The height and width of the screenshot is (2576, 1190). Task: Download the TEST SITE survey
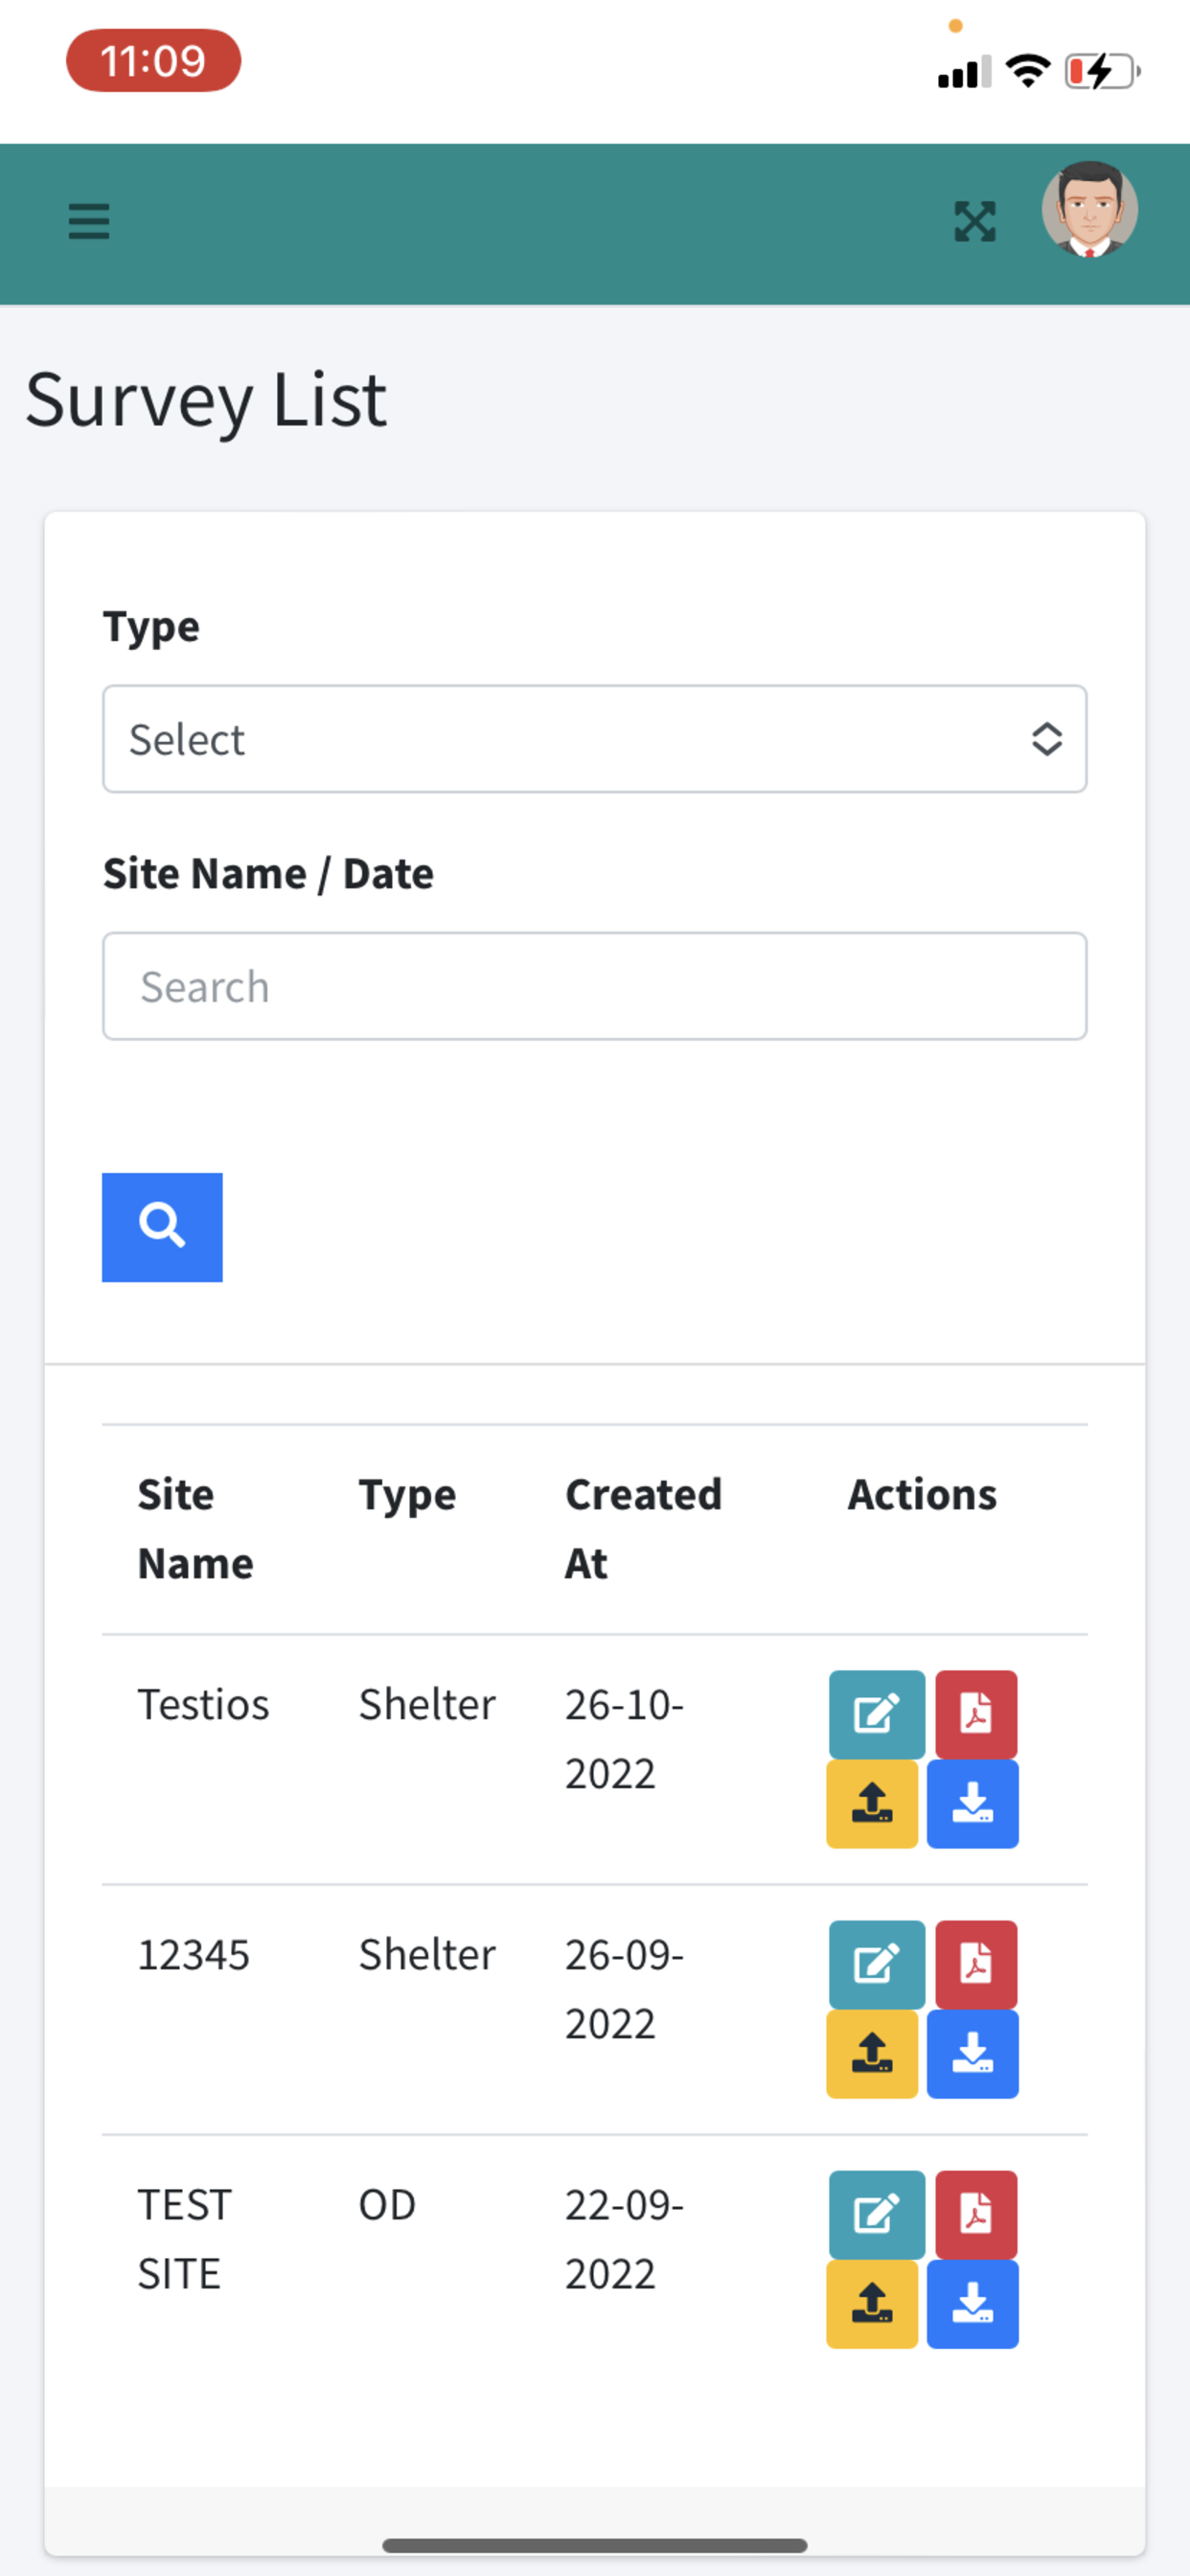(x=972, y=2303)
